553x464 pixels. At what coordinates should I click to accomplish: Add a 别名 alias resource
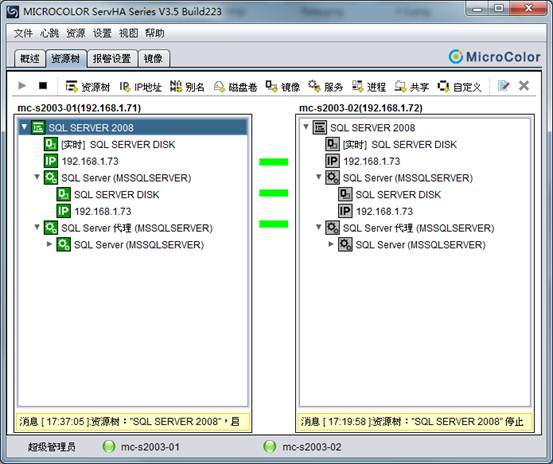[187, 86]
